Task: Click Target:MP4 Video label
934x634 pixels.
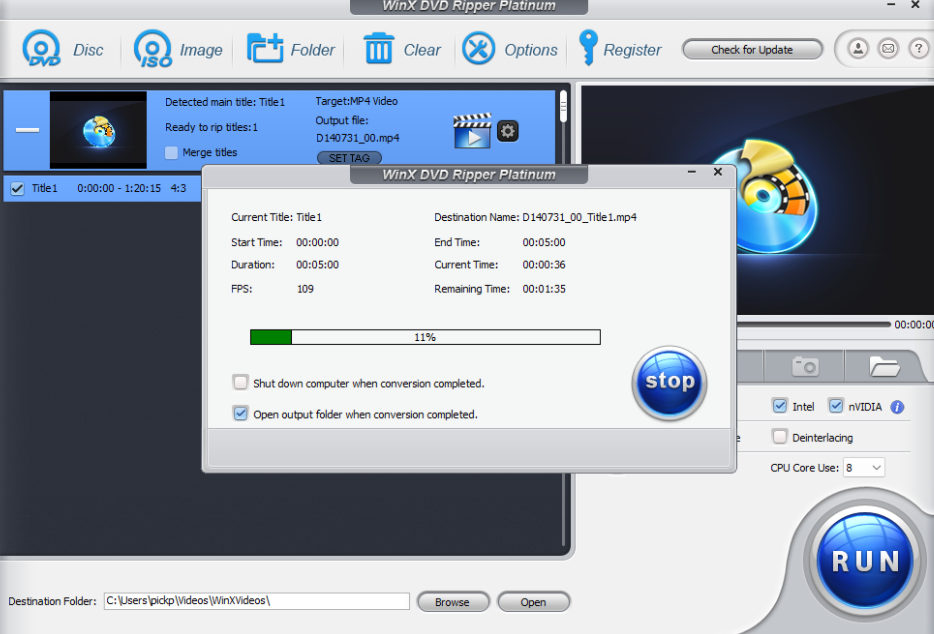Action: pyautogui.click(x=356, y=101)
